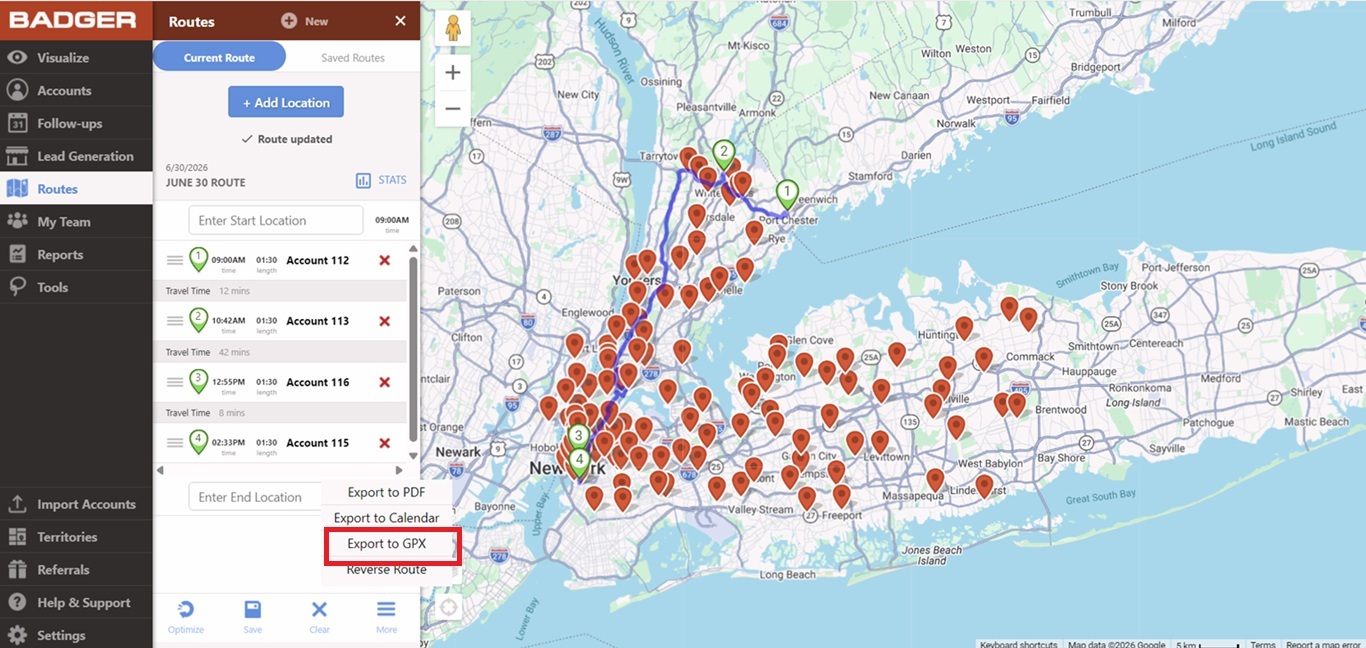The width and height of the screenshot is (1366, 648).
Task: Click 12:55PM time for Account 116
Action: click(228, 382)
